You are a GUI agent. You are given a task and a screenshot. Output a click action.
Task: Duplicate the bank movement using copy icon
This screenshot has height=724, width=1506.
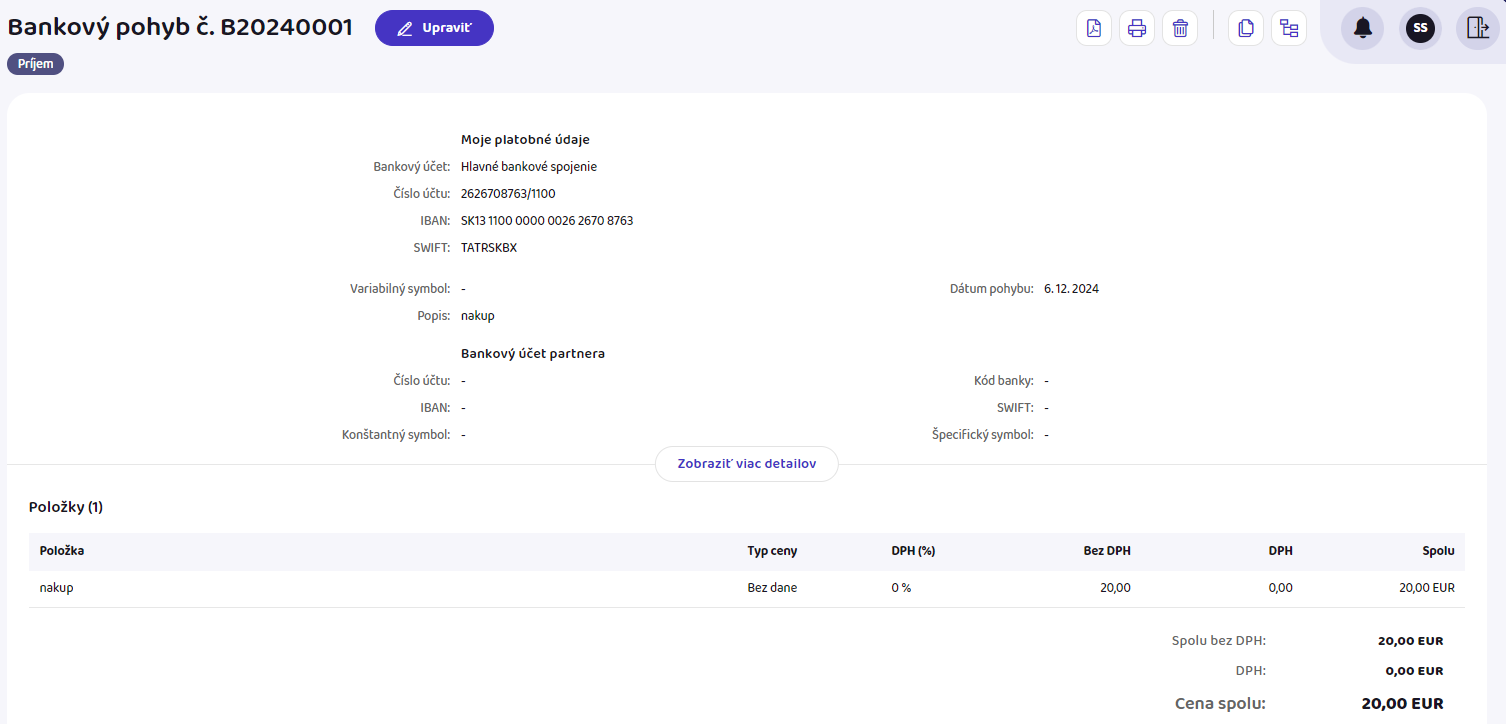[1246, 28]
